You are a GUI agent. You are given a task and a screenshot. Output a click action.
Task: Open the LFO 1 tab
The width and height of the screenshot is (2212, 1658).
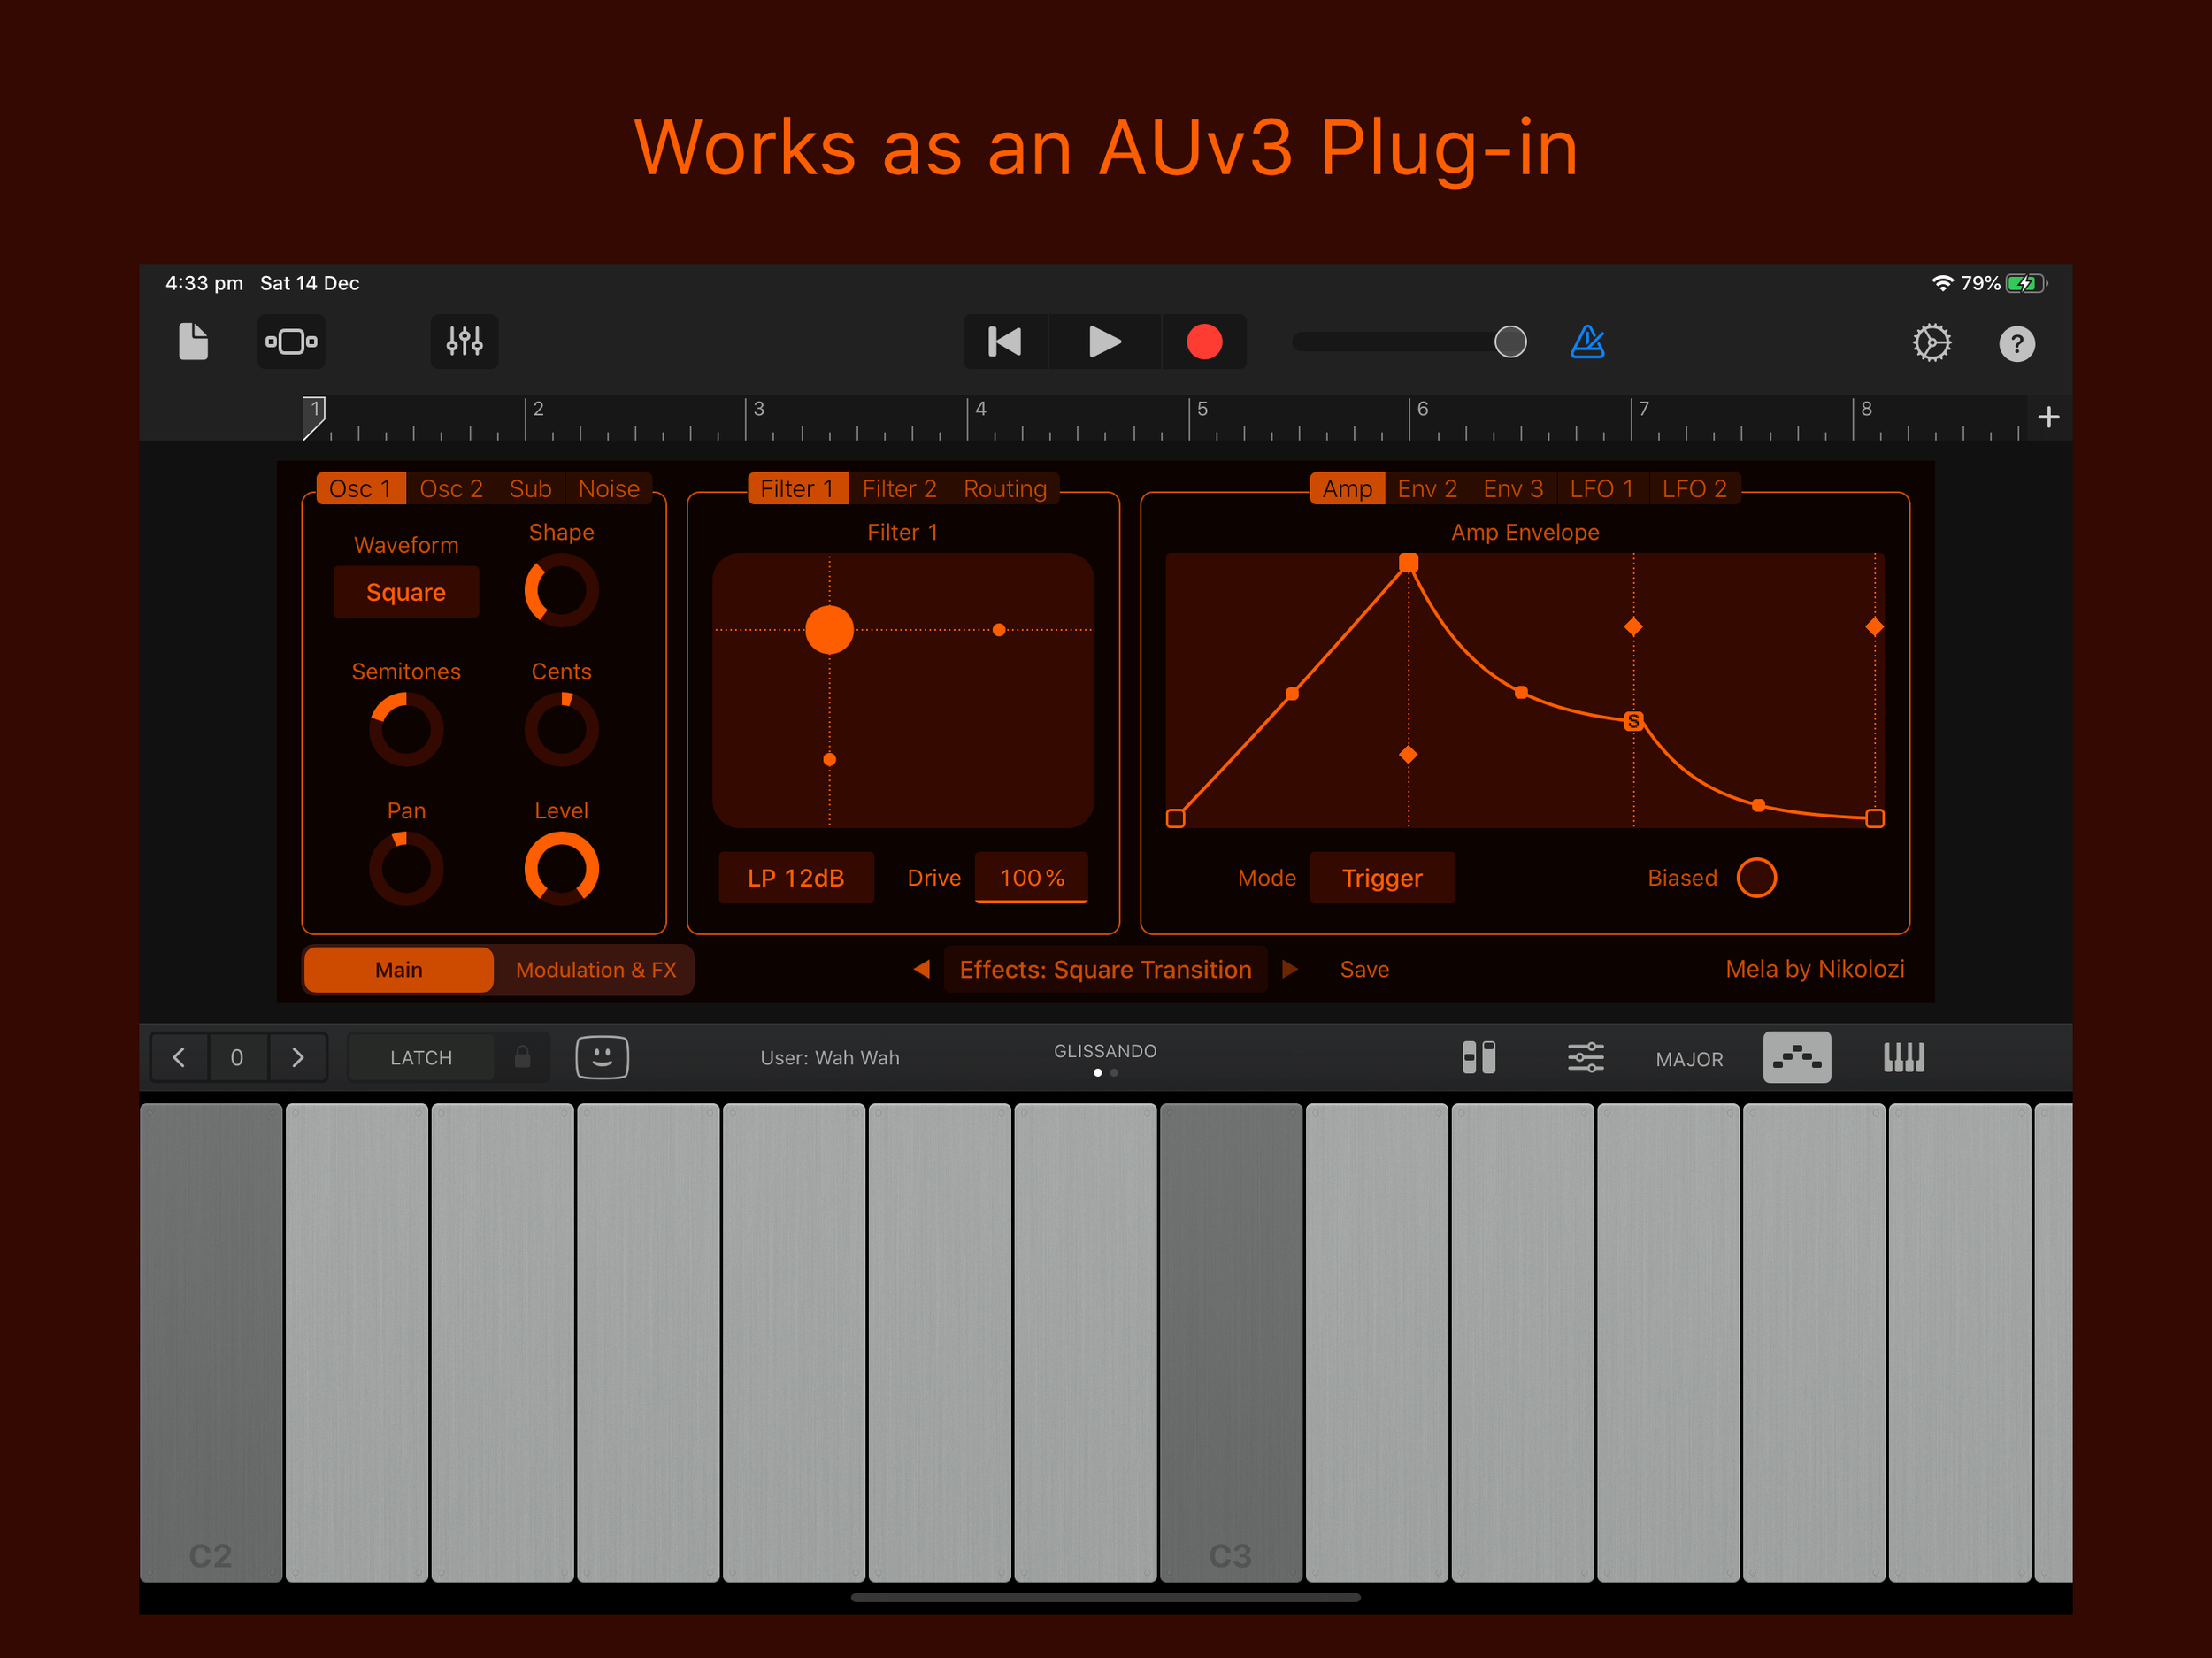click(x=1601, y=488)
